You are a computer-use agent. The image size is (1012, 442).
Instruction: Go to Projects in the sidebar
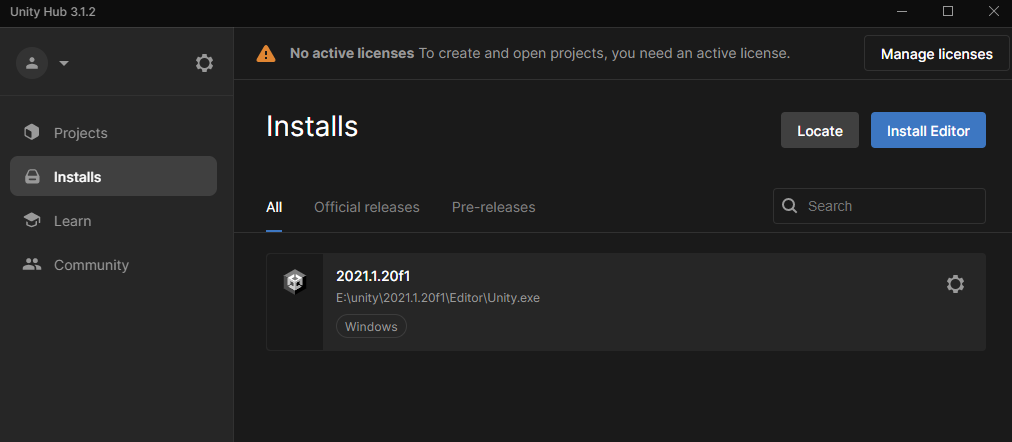point(114,133)
